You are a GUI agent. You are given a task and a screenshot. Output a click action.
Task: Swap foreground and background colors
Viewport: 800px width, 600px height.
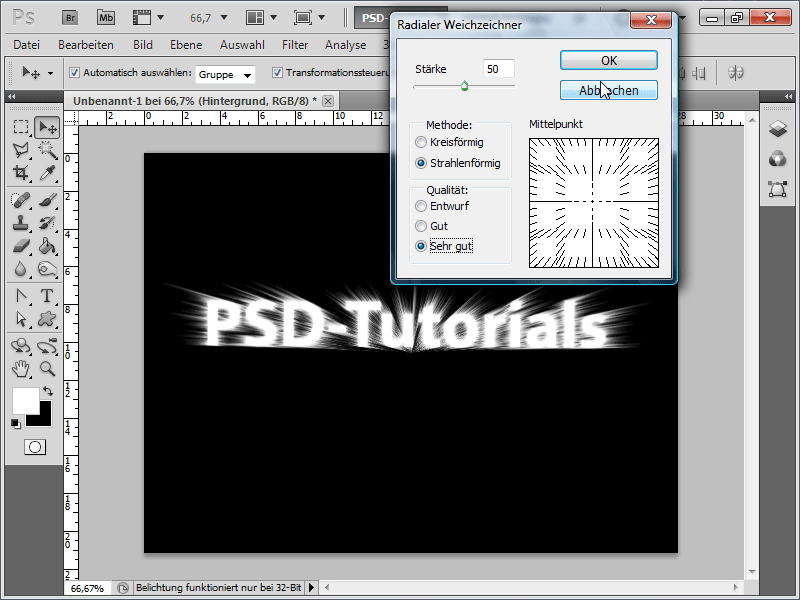tap(48, 391)
